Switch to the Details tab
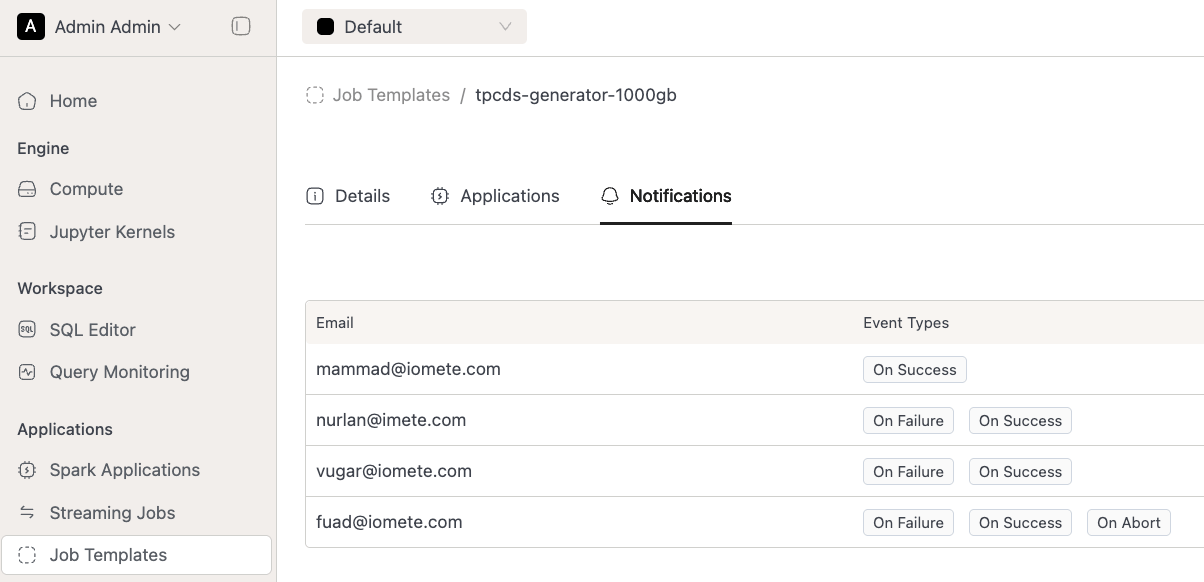This screenshot has width=1204, height=582. click(348, 196)
